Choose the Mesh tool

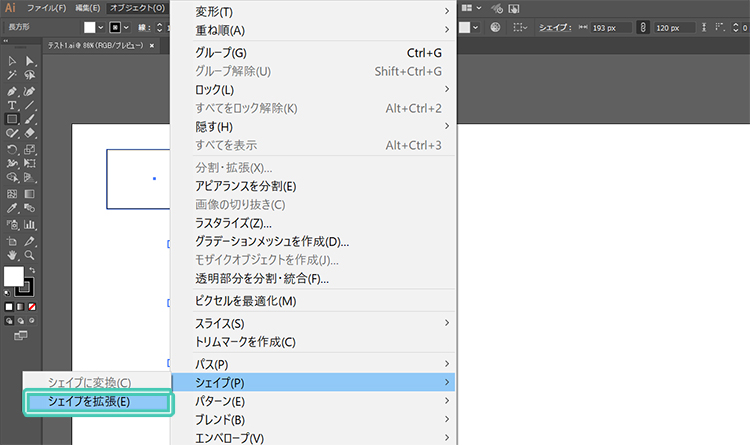click(12, 194)
